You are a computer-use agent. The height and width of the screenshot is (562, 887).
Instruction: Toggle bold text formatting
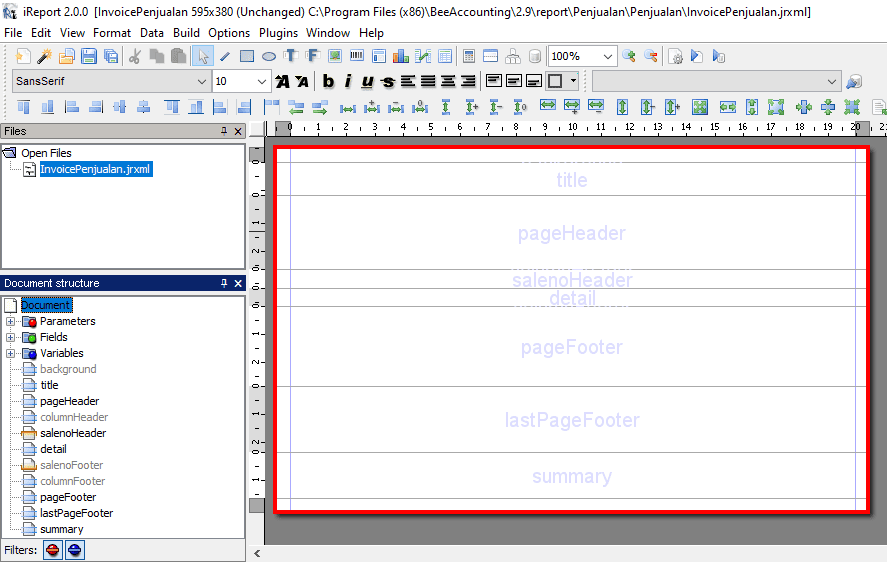click(328, 82)
